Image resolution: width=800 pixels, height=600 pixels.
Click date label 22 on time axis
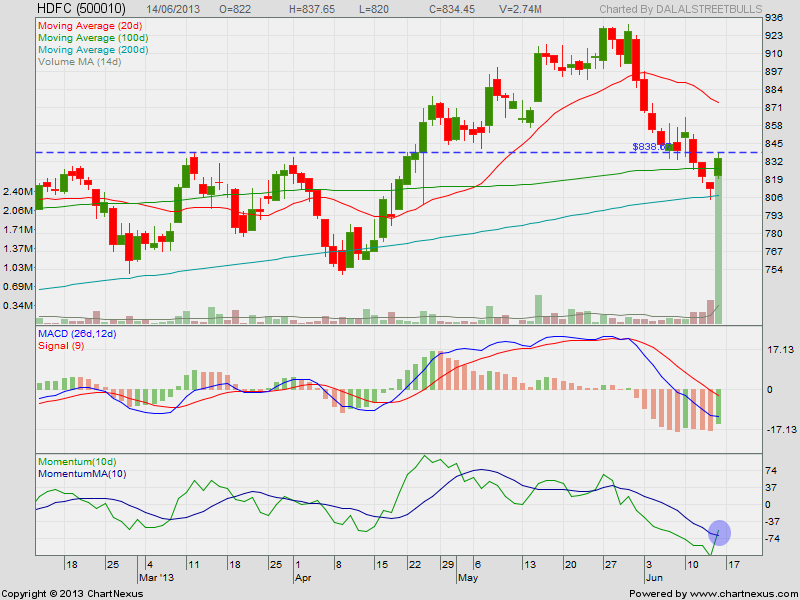[x=415, y=565]
